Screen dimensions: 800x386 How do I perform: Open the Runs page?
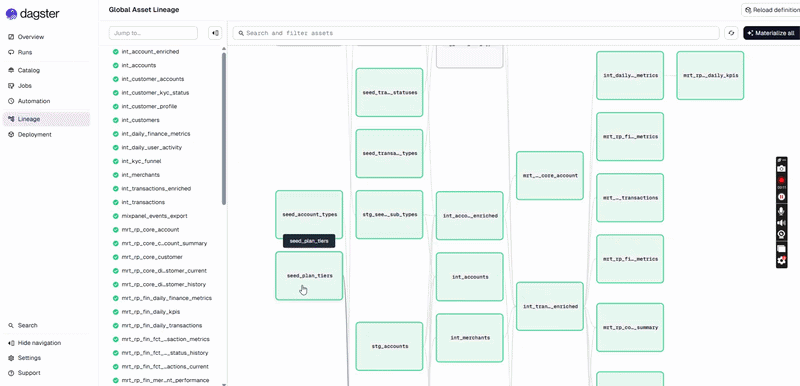pyautogui.click(x=20, y=52)
